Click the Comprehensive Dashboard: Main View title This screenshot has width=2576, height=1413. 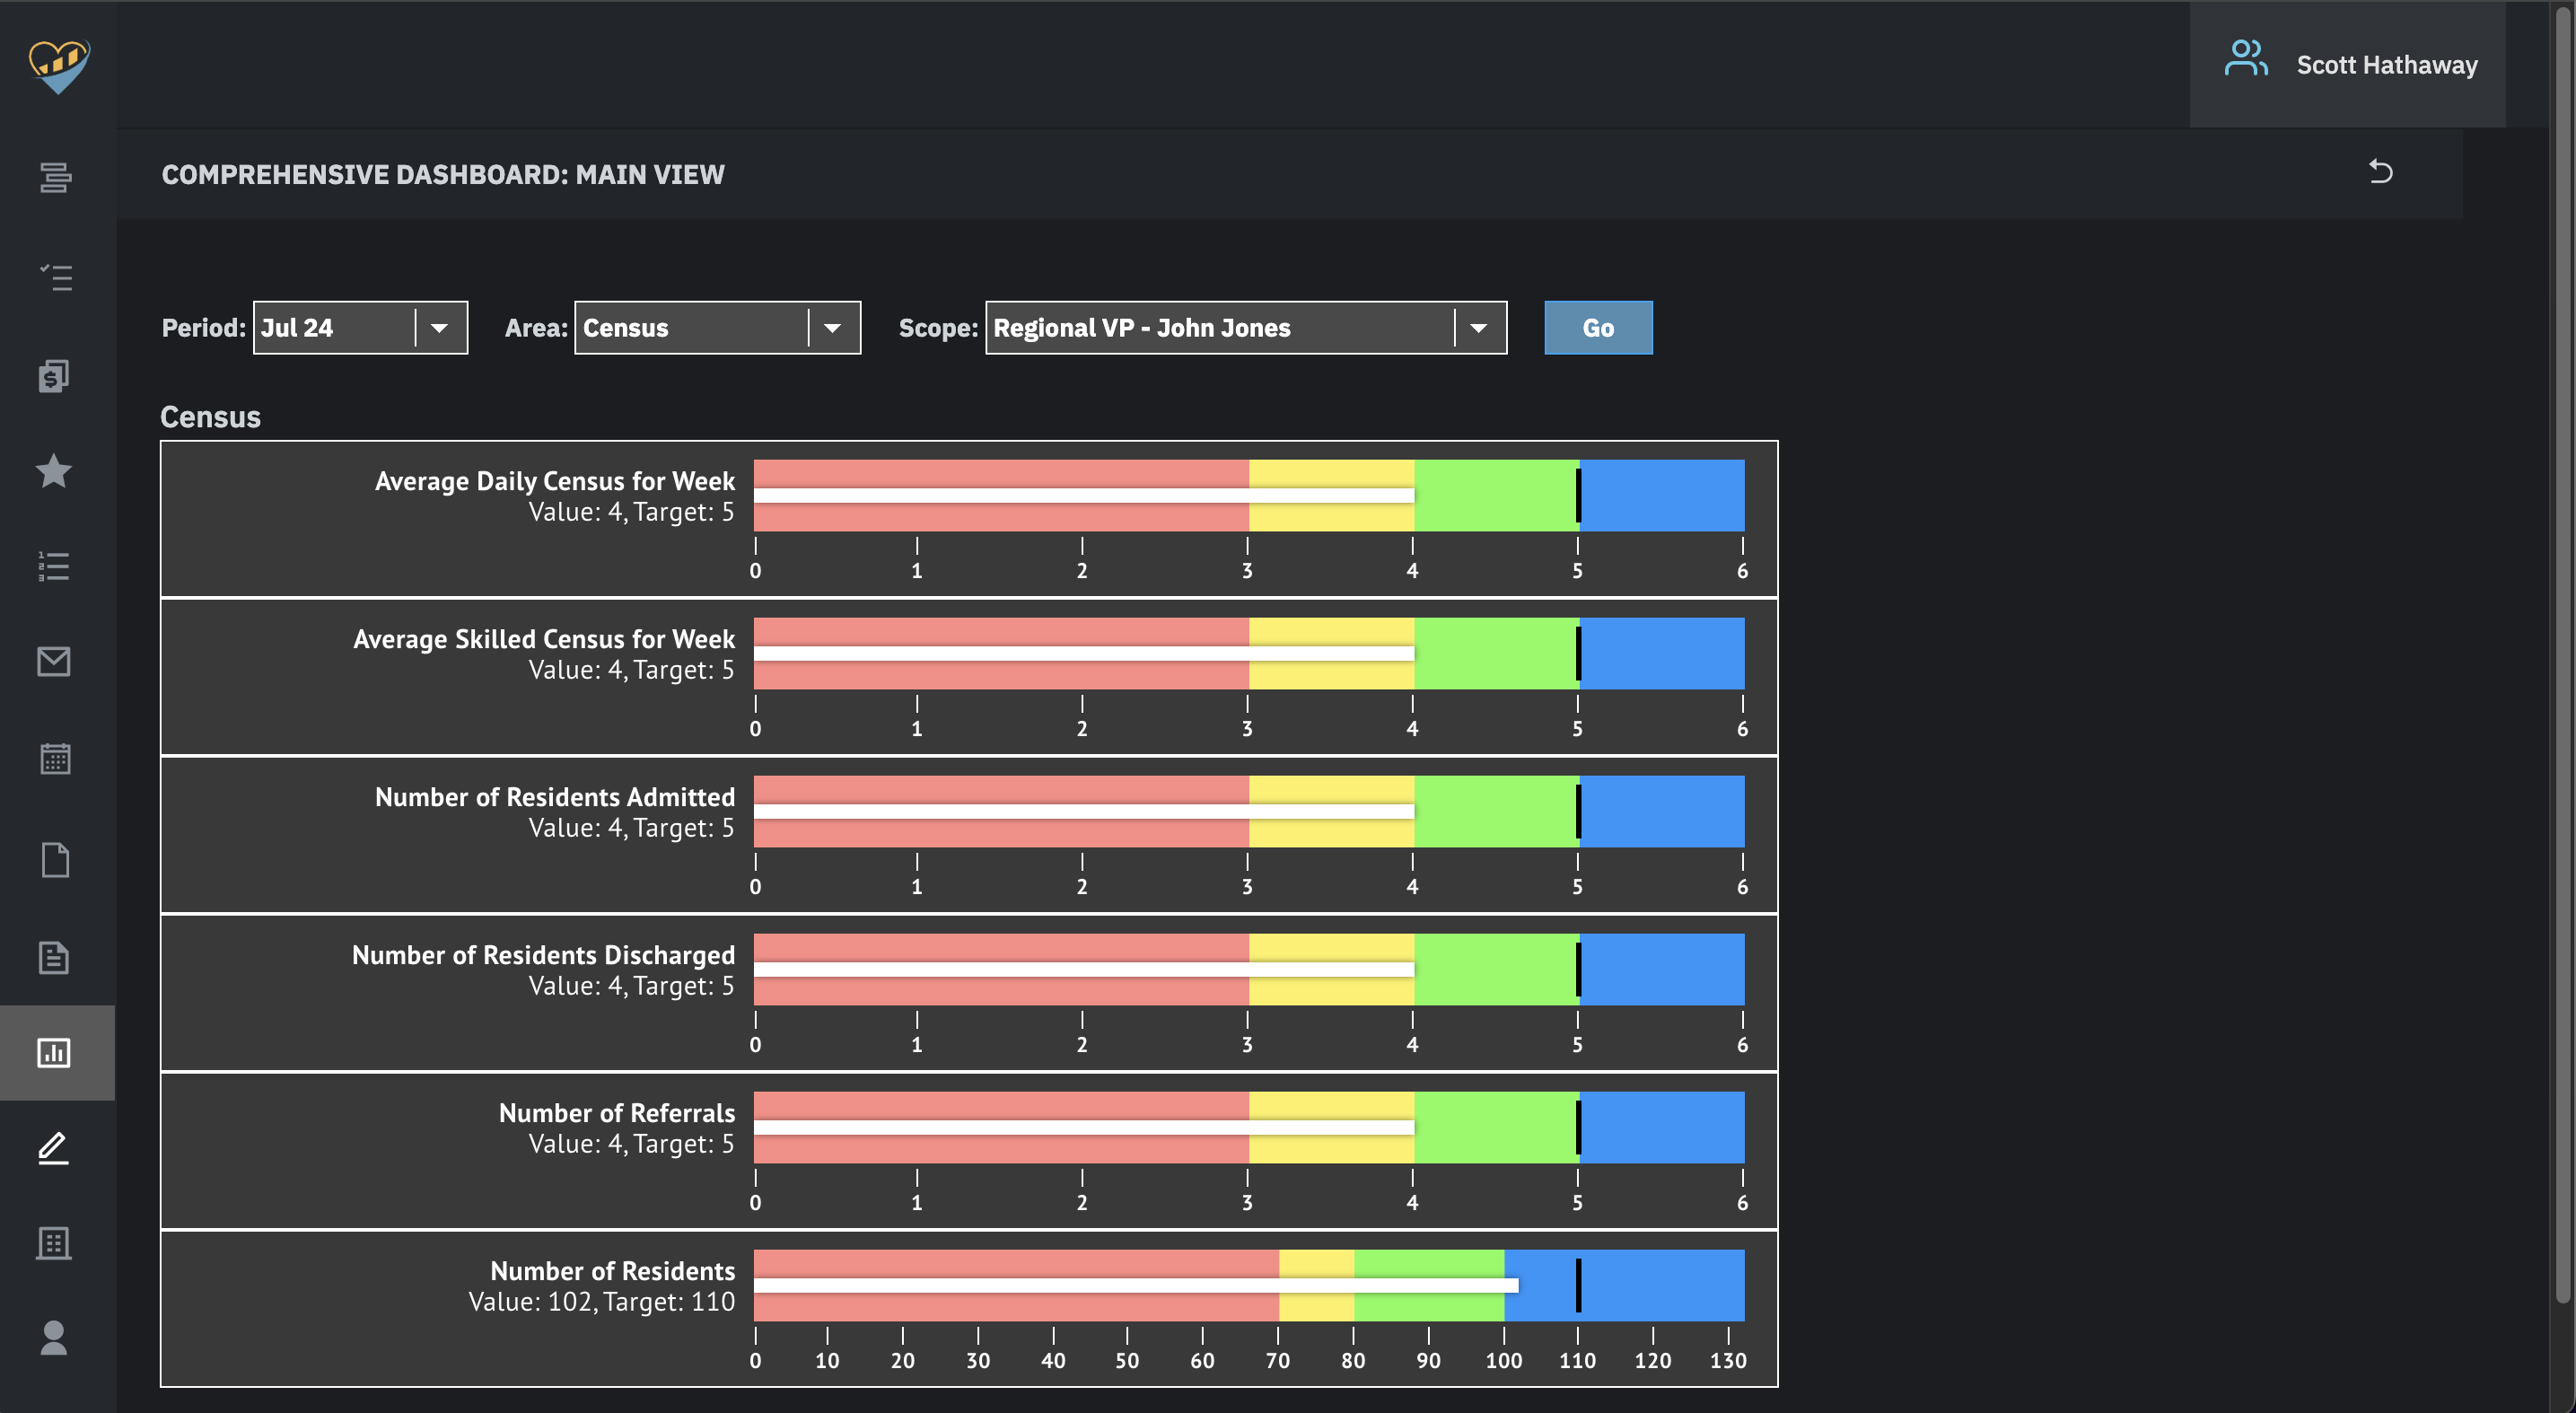pos(443,175)
